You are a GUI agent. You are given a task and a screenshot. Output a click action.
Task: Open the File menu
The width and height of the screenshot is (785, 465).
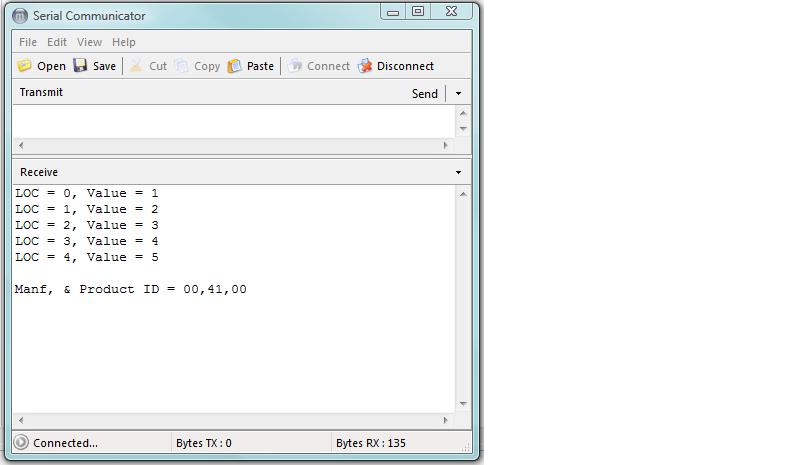click(28, 42)
